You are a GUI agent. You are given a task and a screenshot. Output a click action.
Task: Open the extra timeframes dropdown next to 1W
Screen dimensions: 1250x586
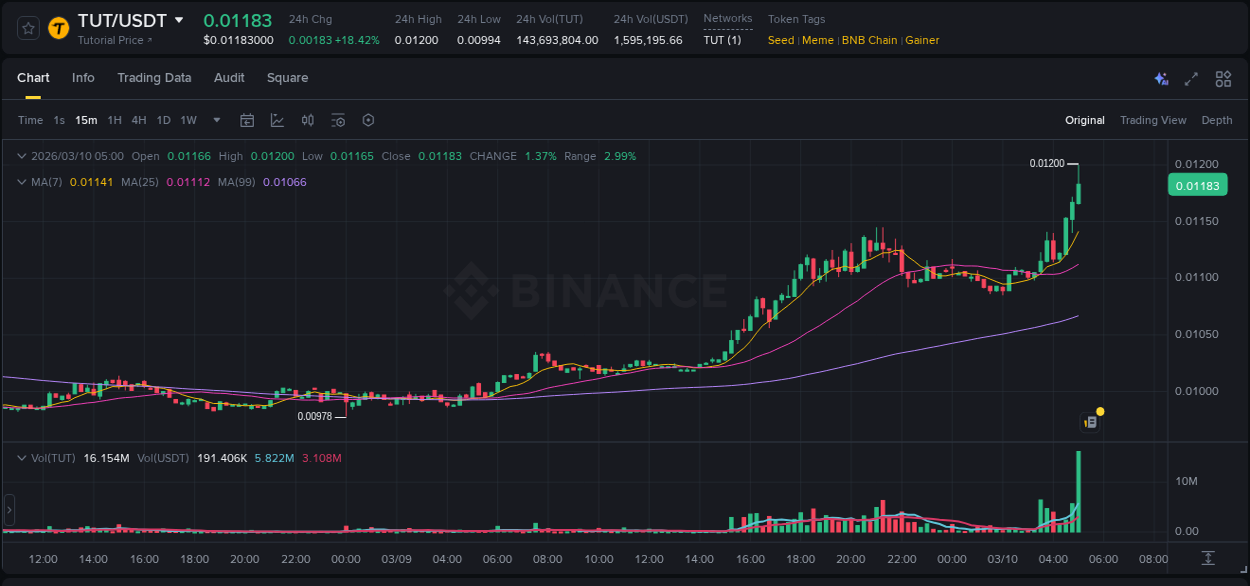(214, 120)
